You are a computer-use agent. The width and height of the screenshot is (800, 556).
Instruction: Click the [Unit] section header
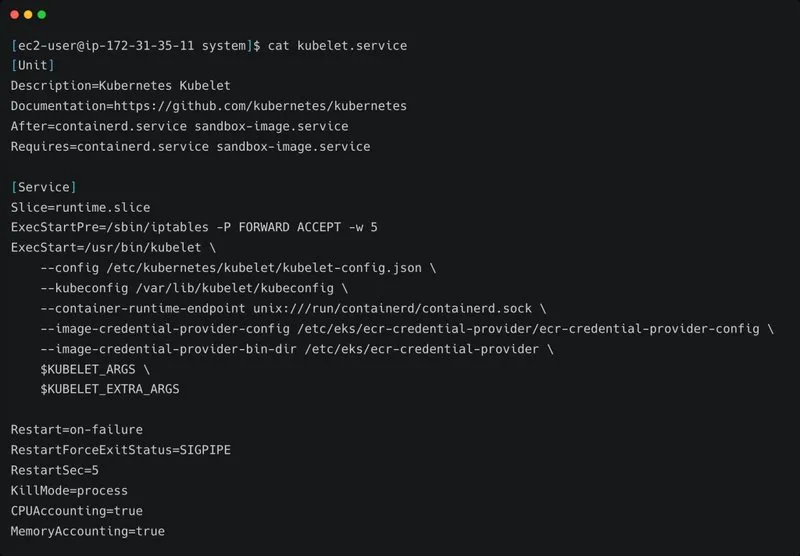click(x=33, y=65)
